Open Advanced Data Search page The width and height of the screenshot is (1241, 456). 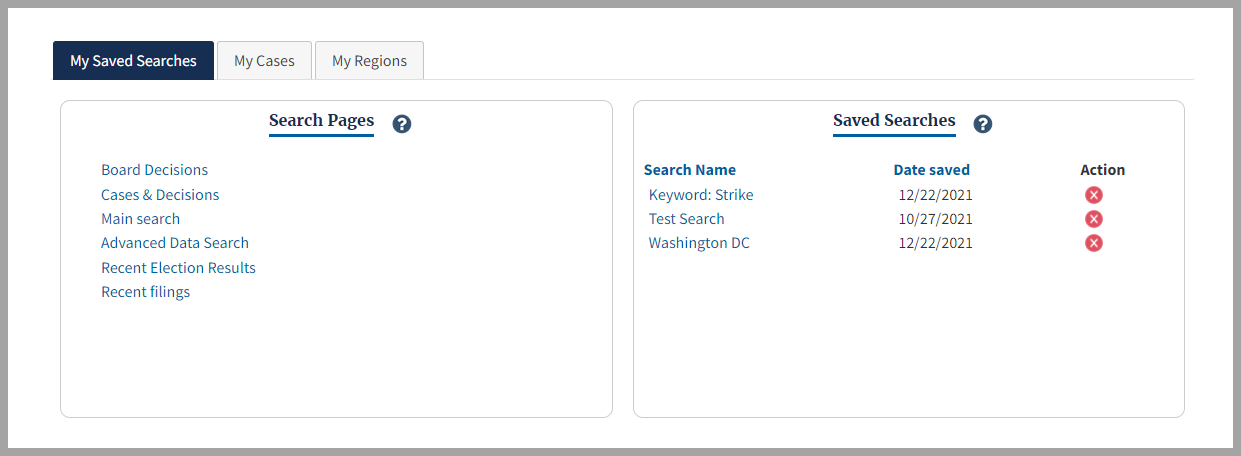(175, 243)
